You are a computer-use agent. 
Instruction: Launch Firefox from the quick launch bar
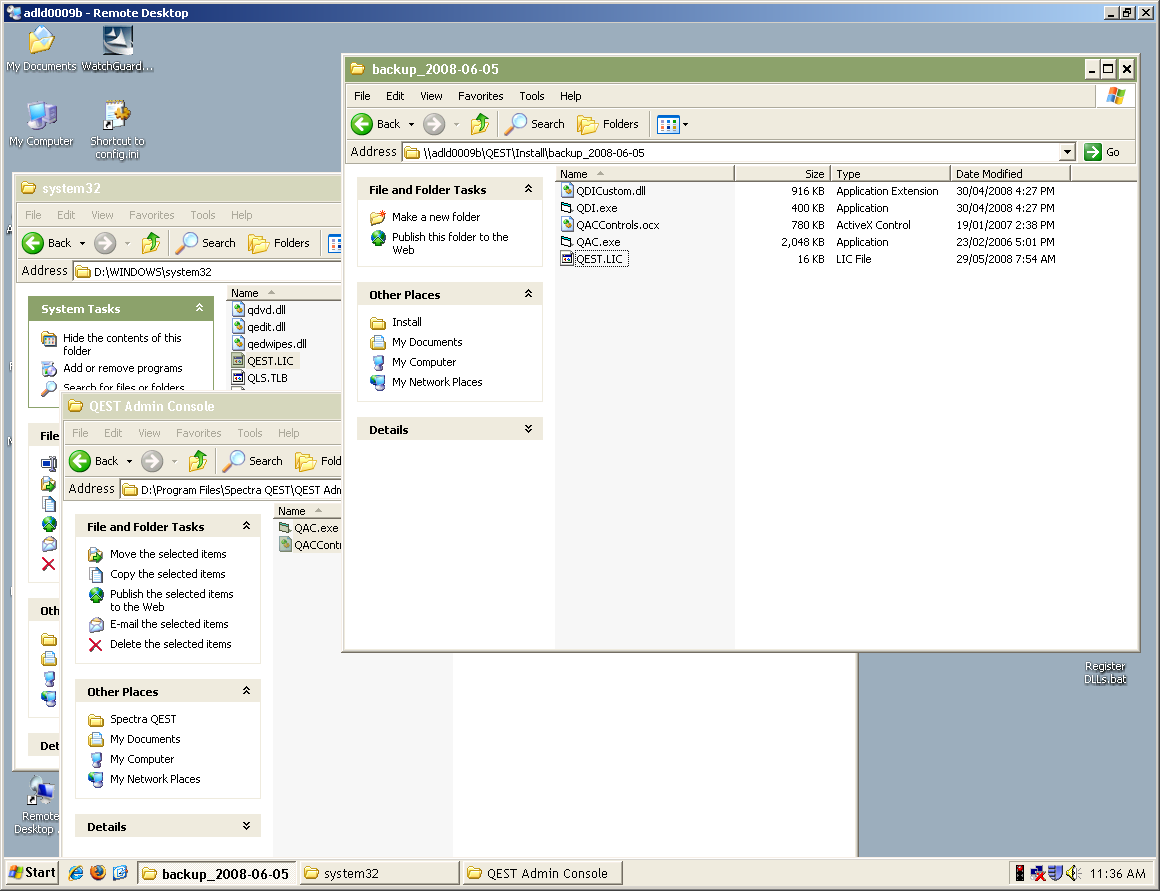click(x=98, y=873)
